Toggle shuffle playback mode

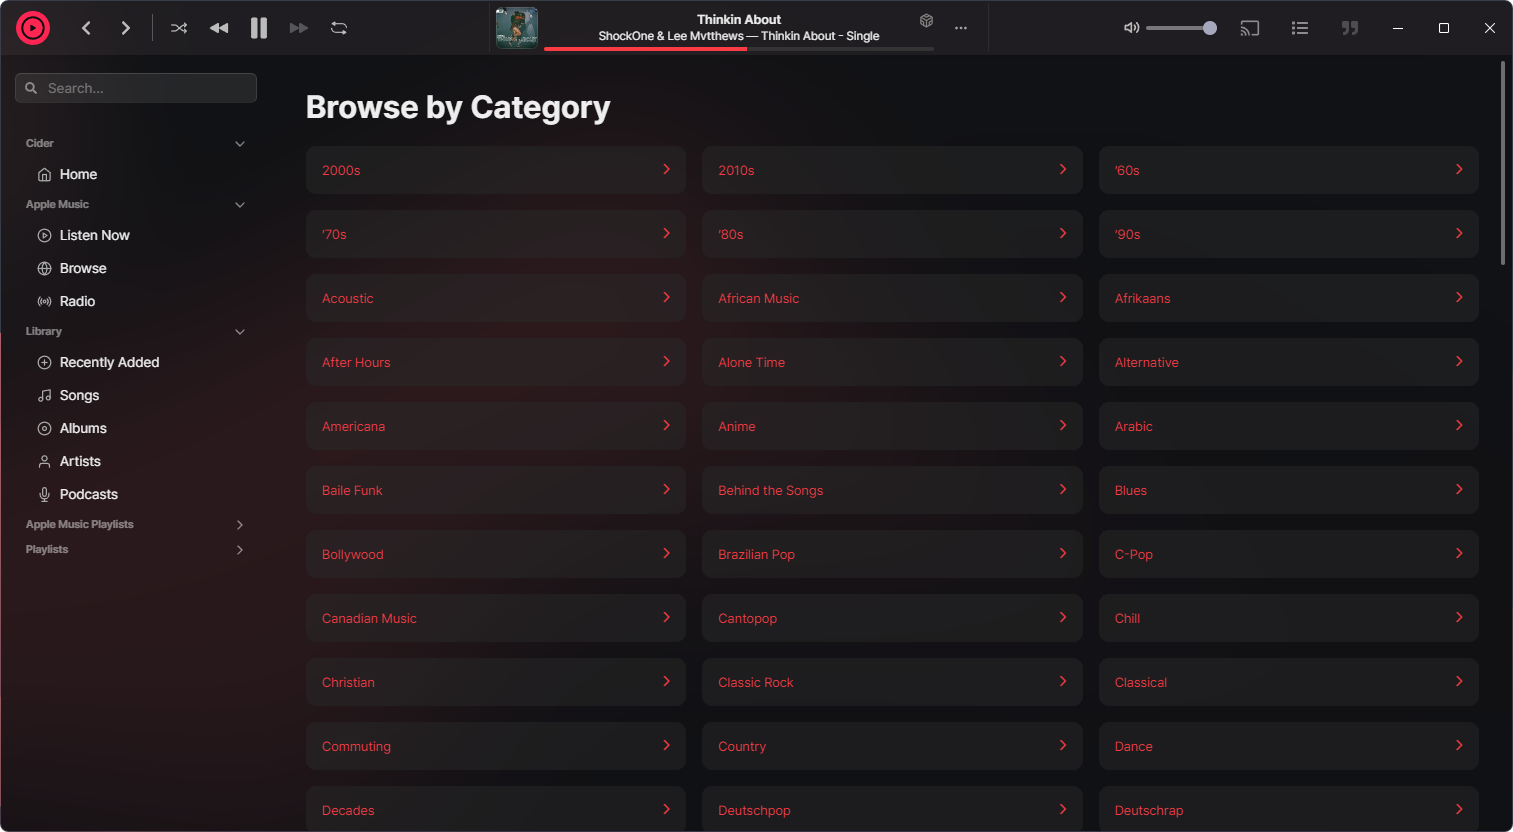click(179, 28)
